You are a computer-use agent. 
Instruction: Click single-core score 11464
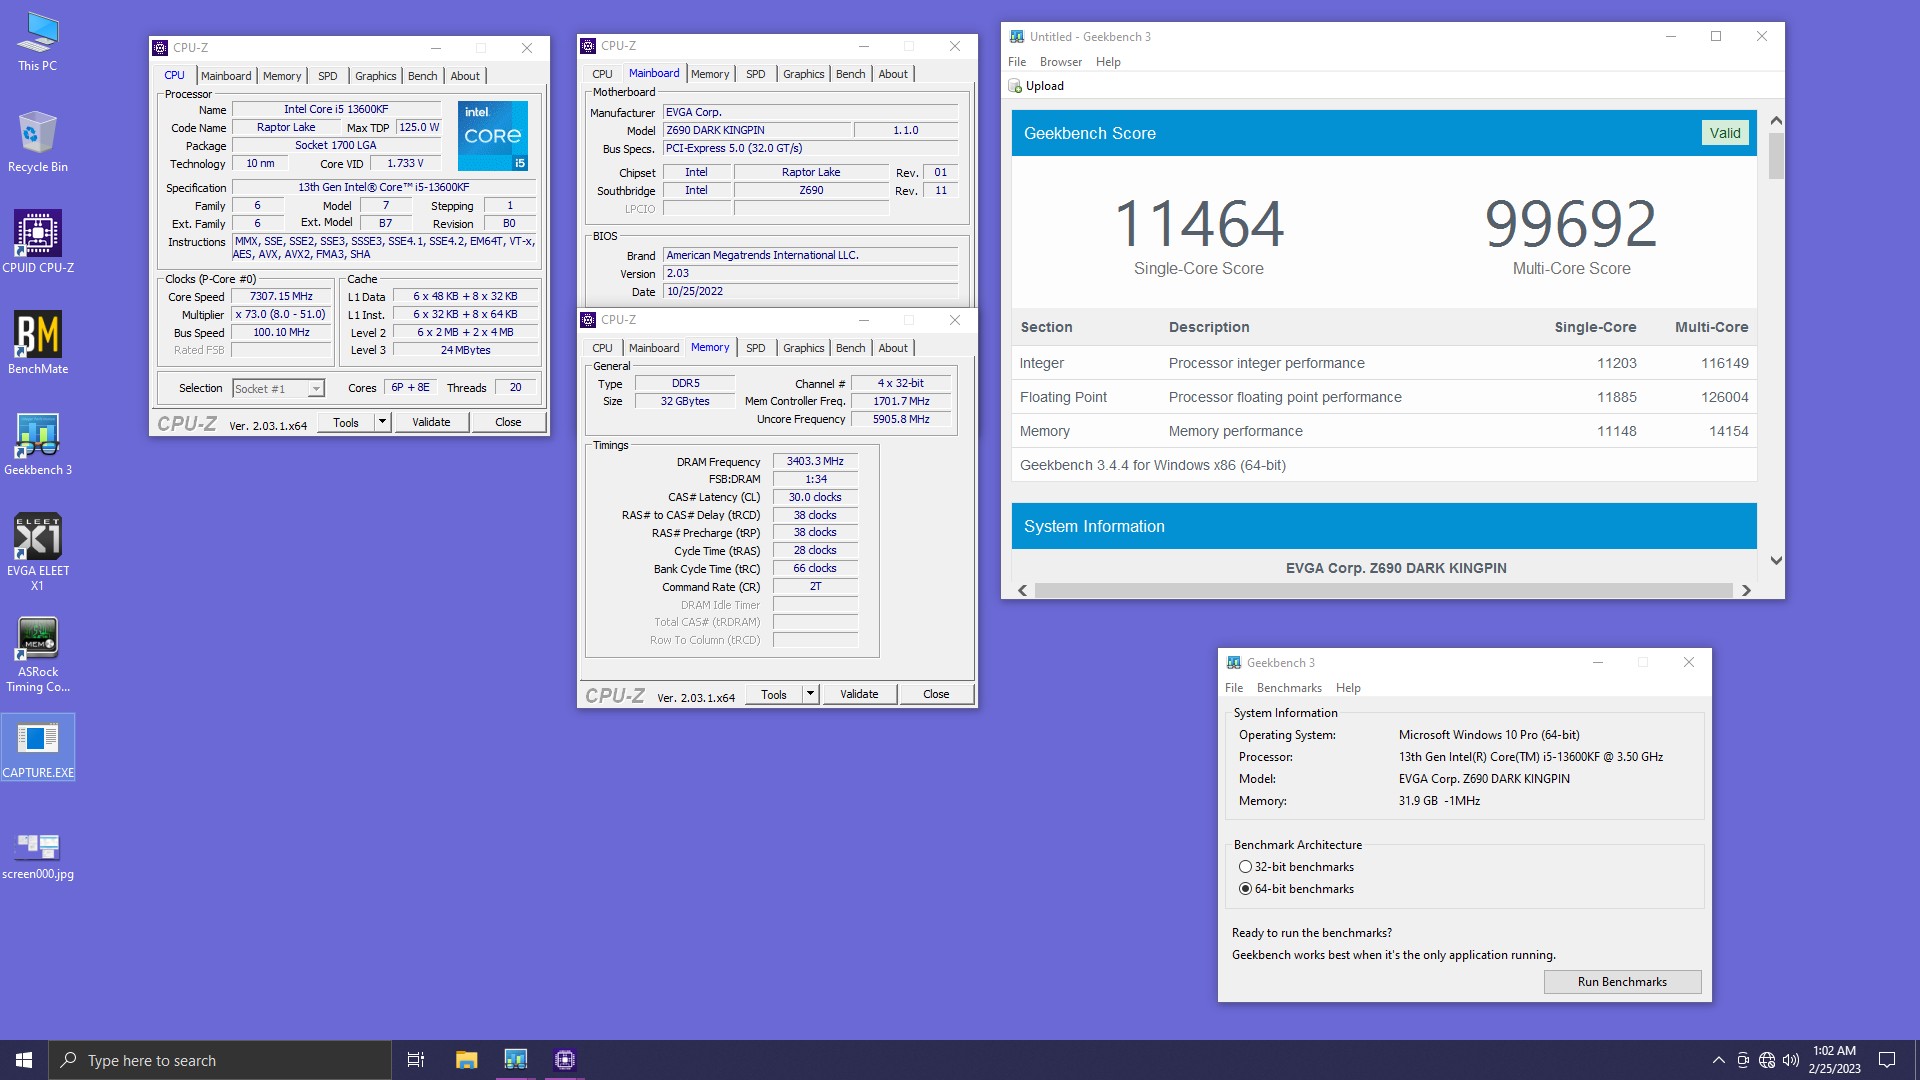click(x=1198, y=224)
